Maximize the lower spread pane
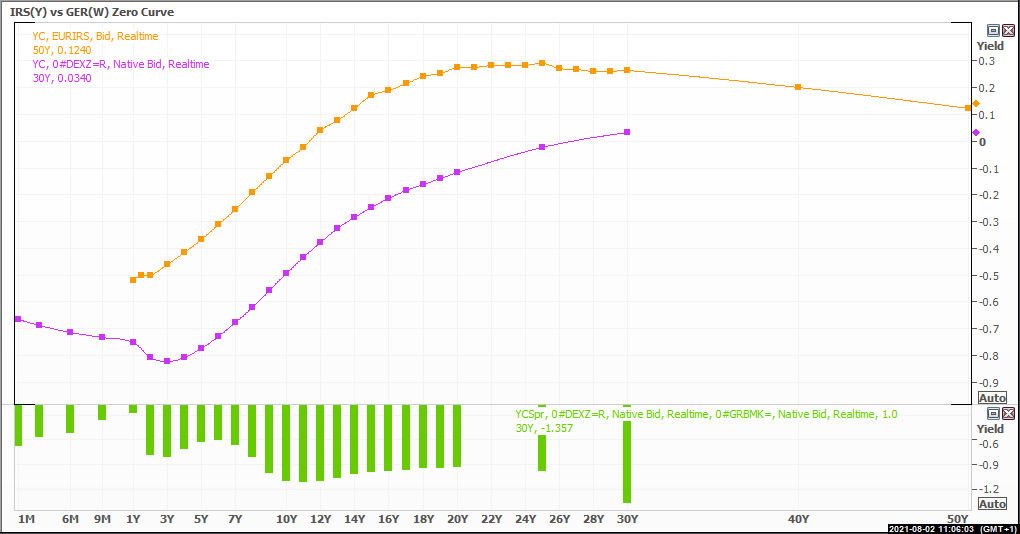Viewport: 1020px width, 534px height. (993, 414)
